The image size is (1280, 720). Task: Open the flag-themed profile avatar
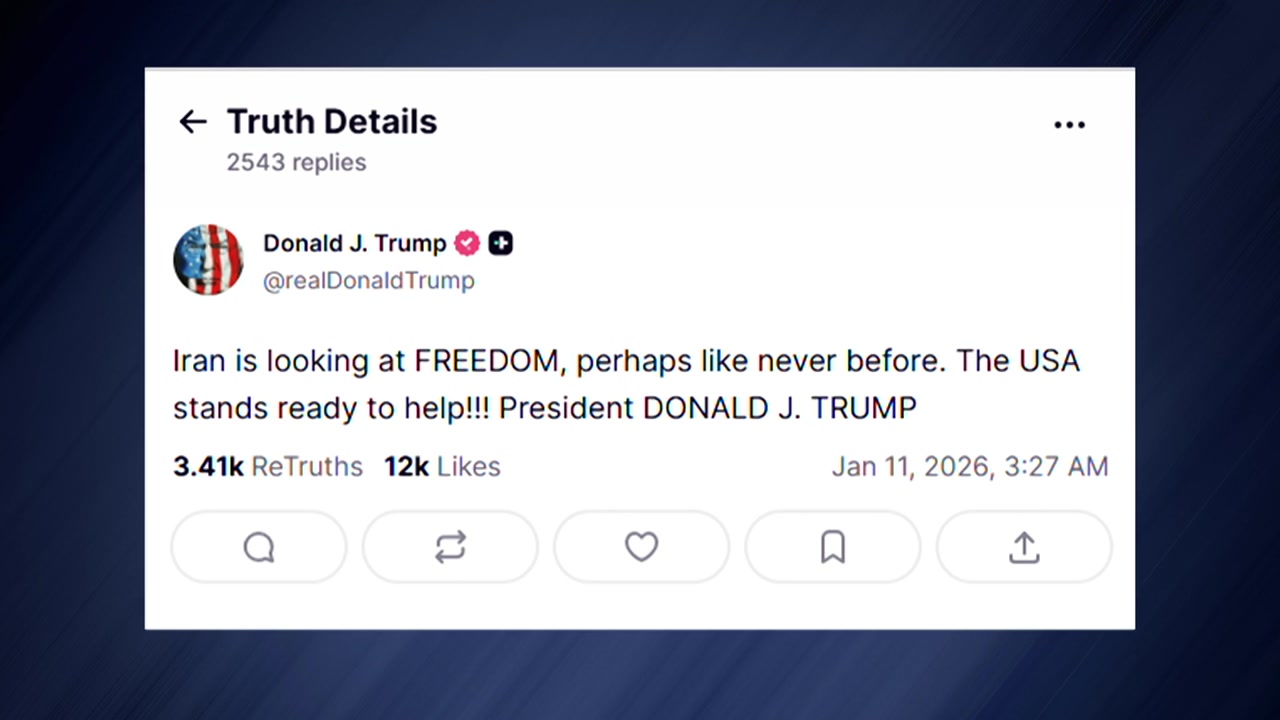pos(208,260)
